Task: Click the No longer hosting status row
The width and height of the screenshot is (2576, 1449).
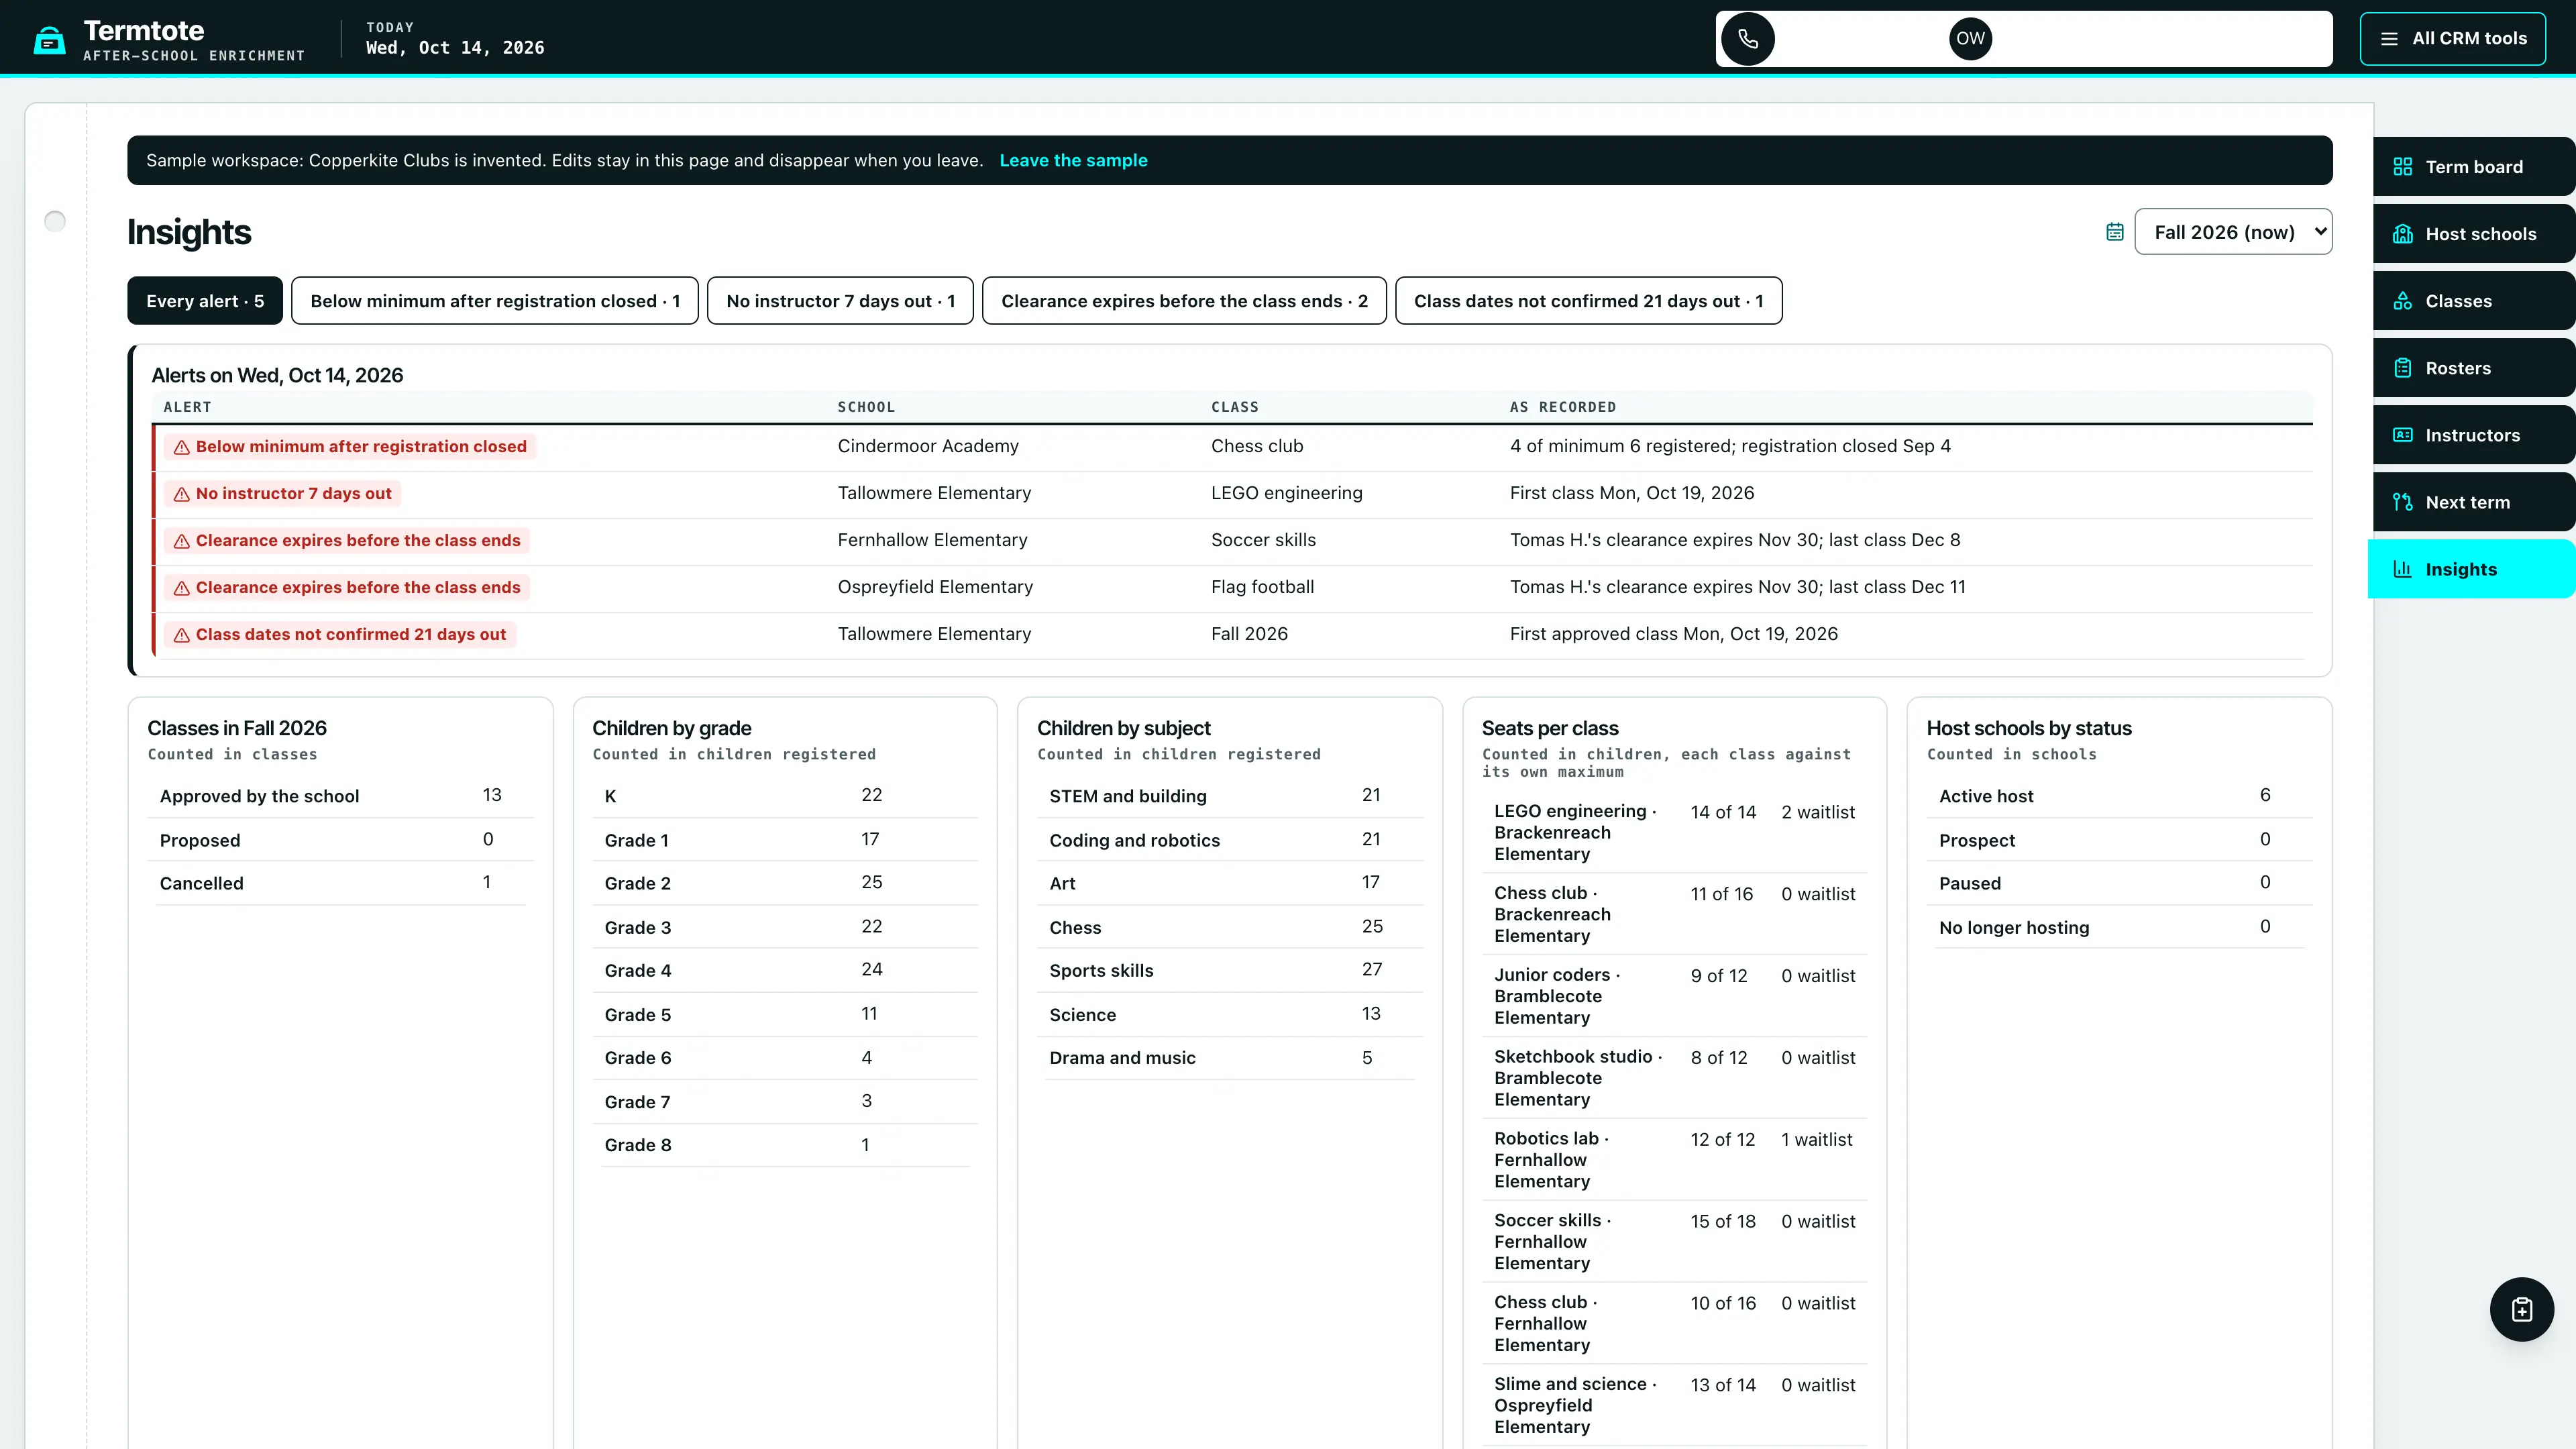Action: (x=2119, y=927)
